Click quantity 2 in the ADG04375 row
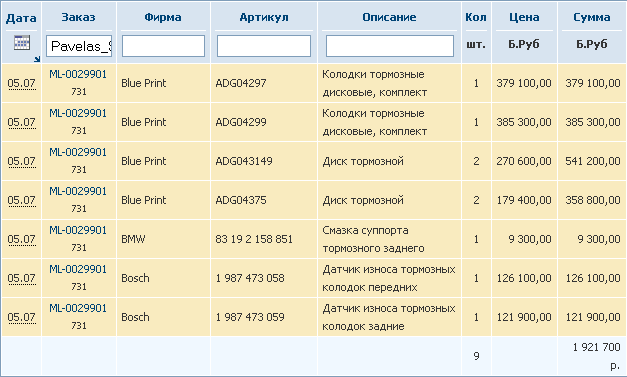This screenshot has height=377, width=627. pyautogui.click(x=476, y=200)
